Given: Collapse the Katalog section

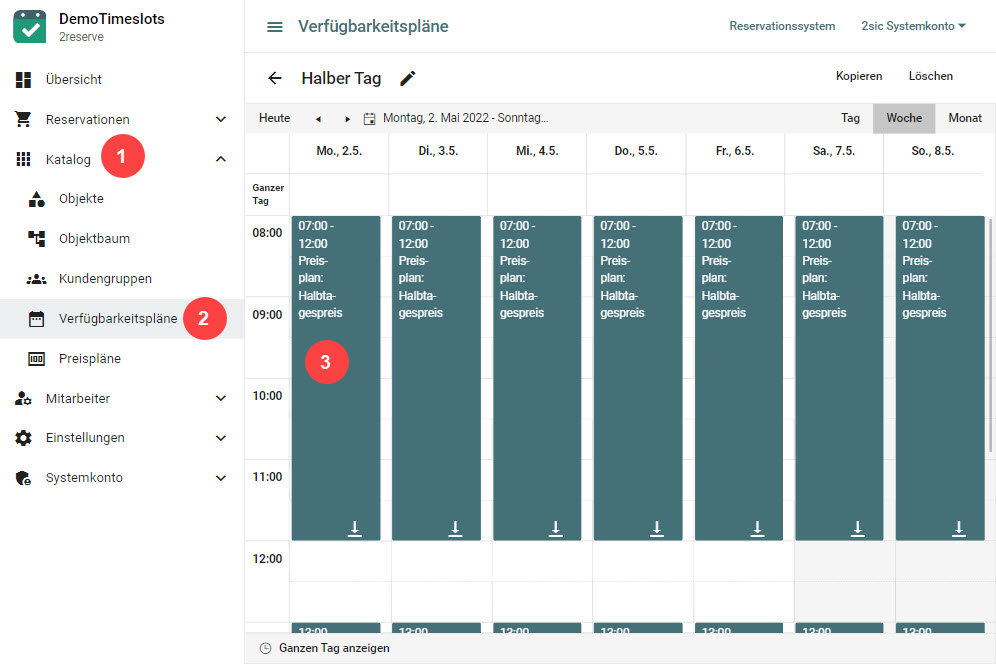Looking at the screenshot, I should point(221,159).
